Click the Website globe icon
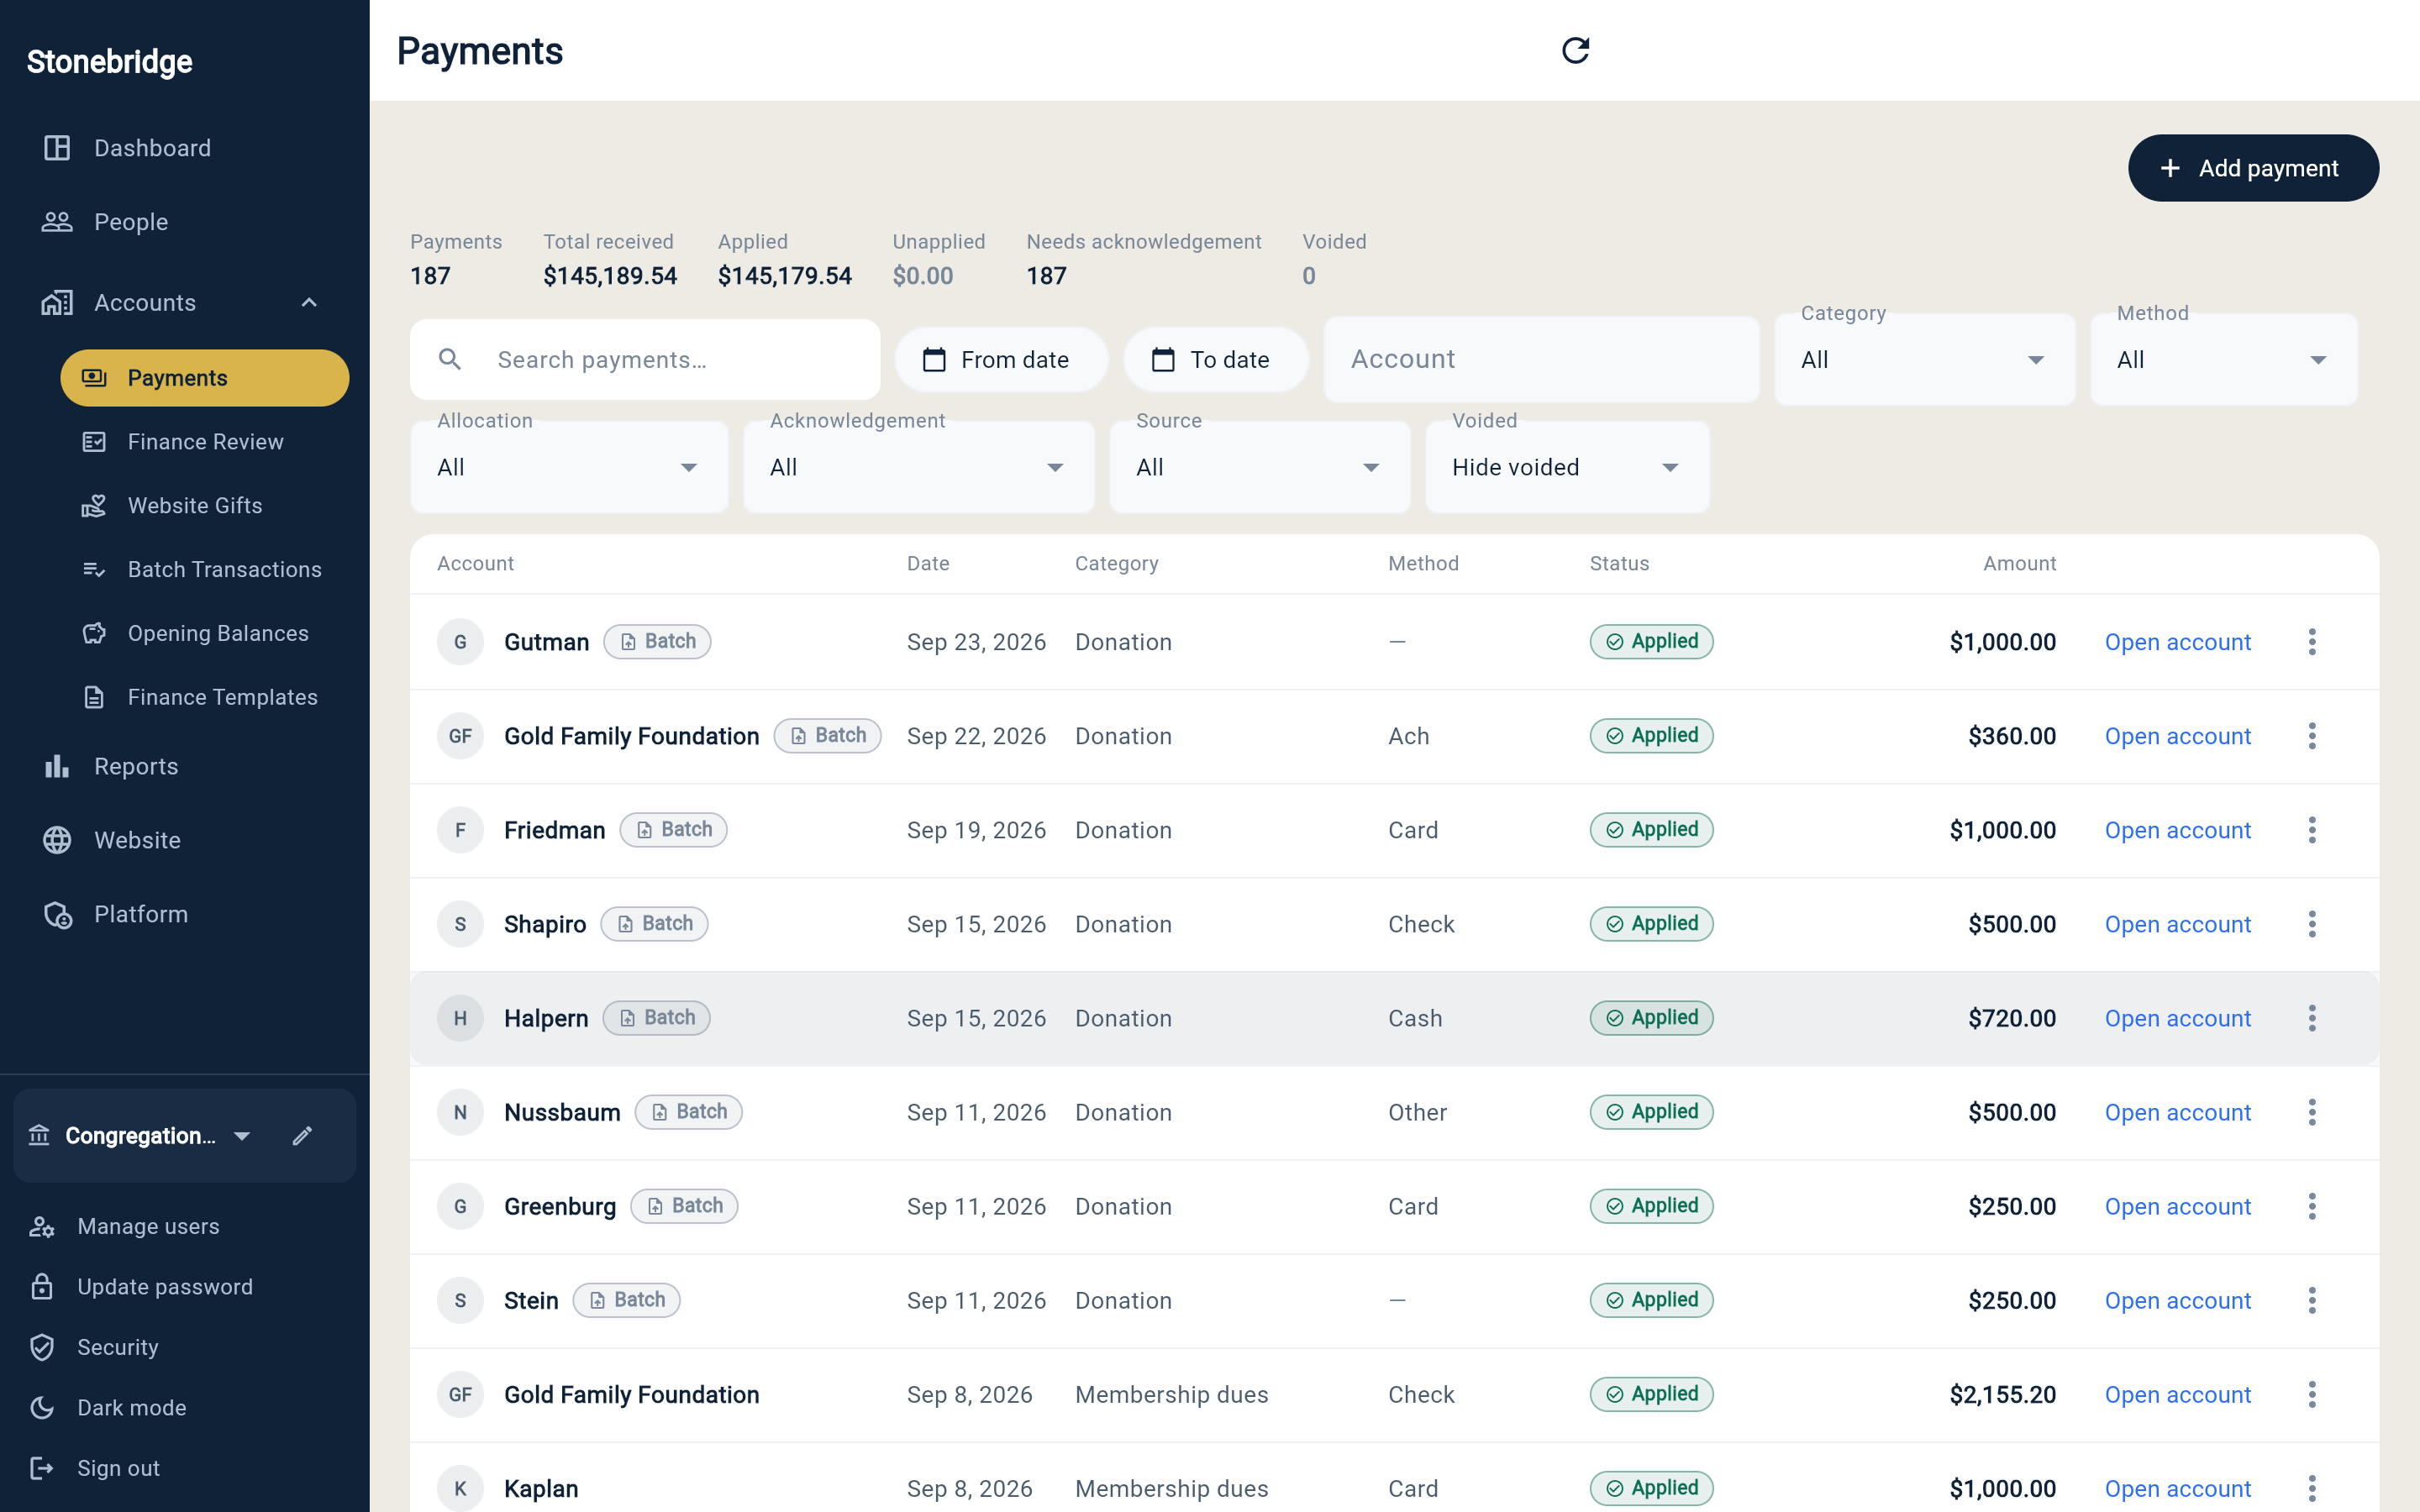The image size is (2420, 1512). point(57,840)
